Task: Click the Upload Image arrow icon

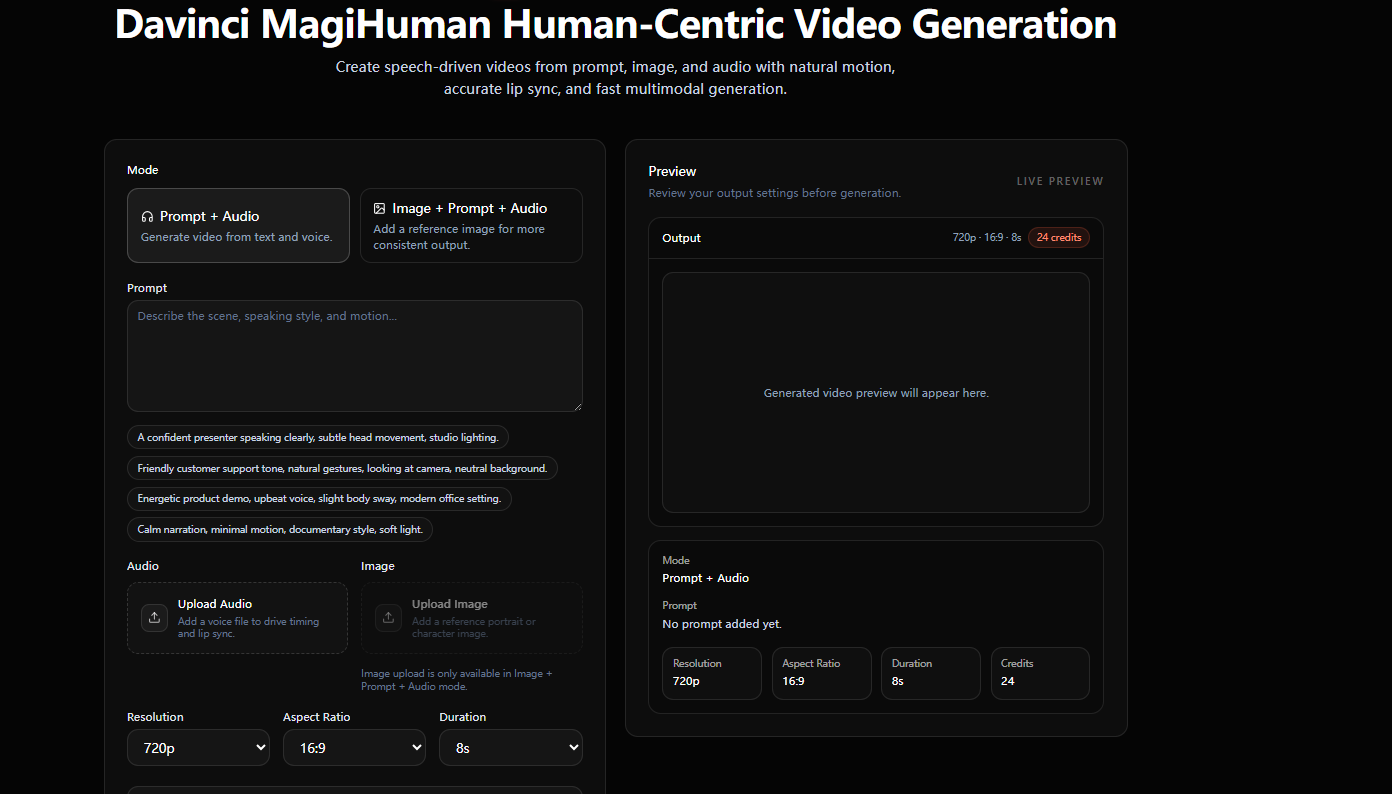Action: pyautogui.click(x=388, y=617)
